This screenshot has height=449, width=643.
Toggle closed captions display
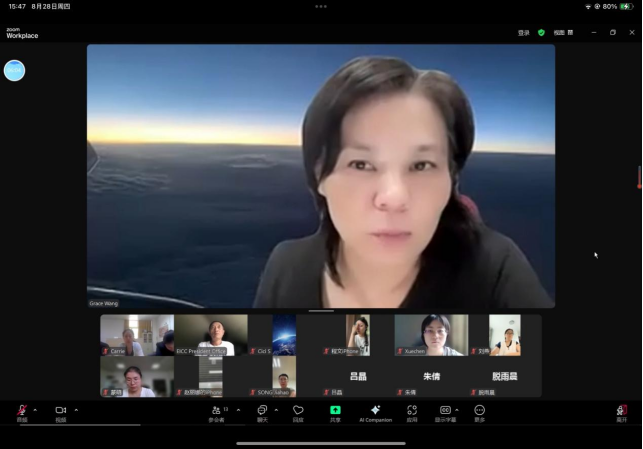coord(445,411)
